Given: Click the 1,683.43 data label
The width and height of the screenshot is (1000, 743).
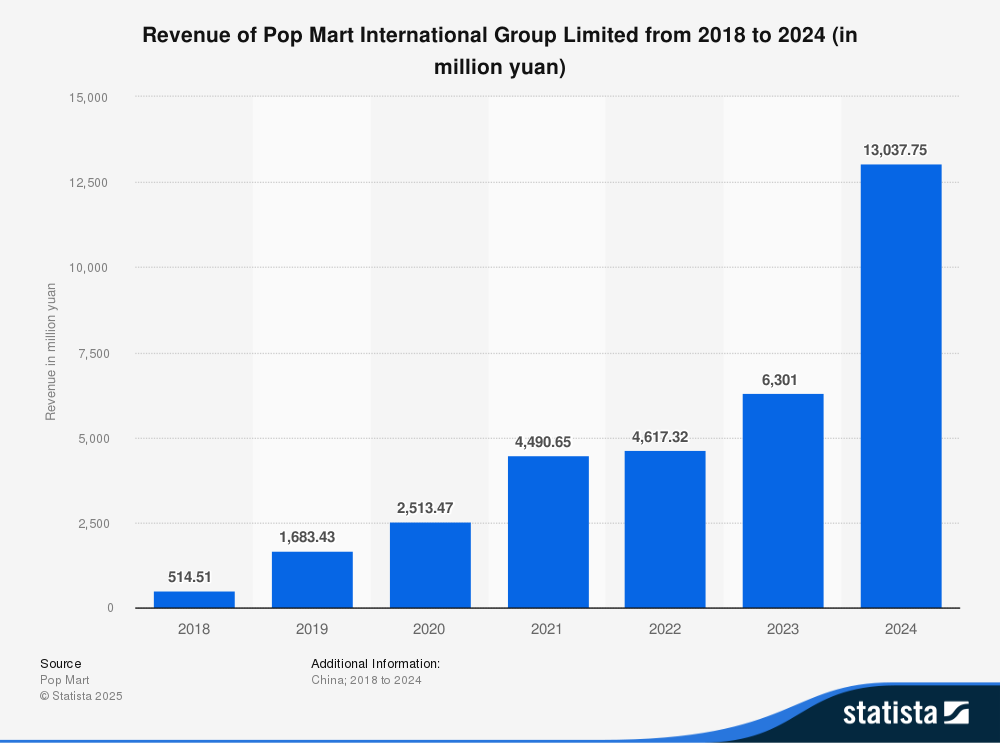Looking at the screenshot, I should pos(307,537).
